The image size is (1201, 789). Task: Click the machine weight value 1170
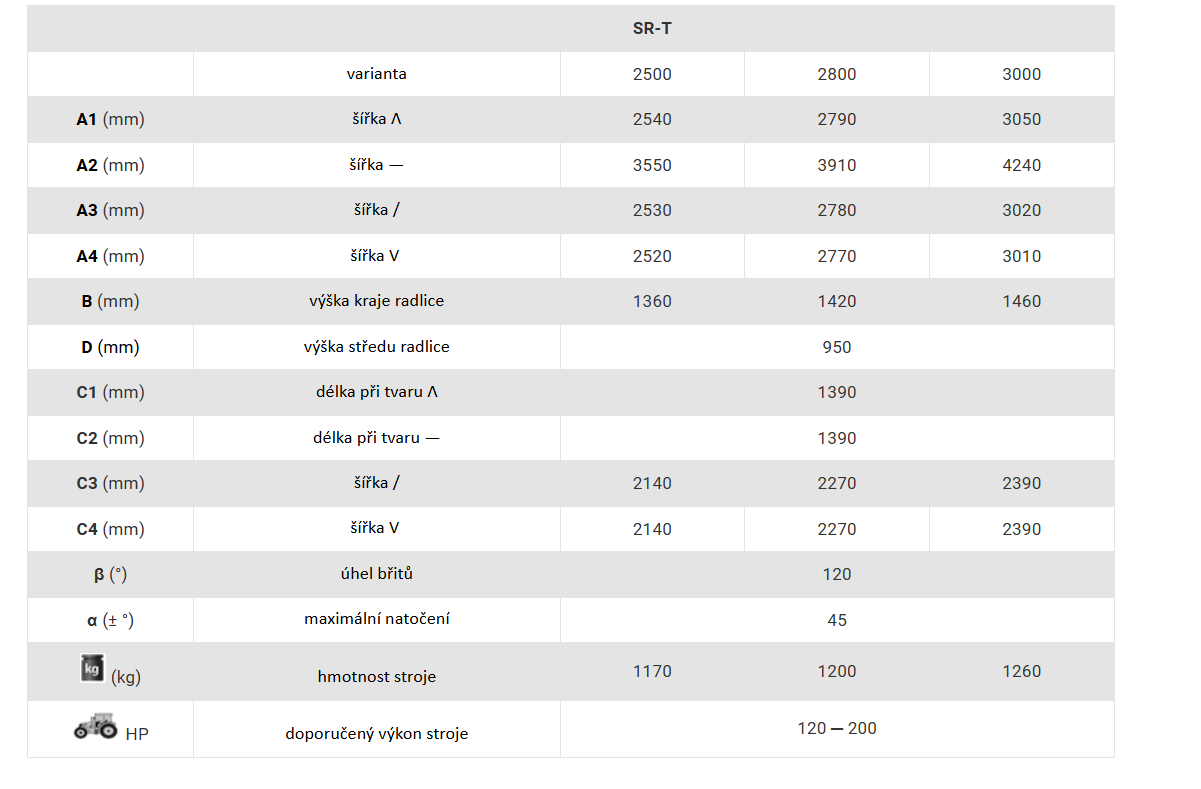652,671
